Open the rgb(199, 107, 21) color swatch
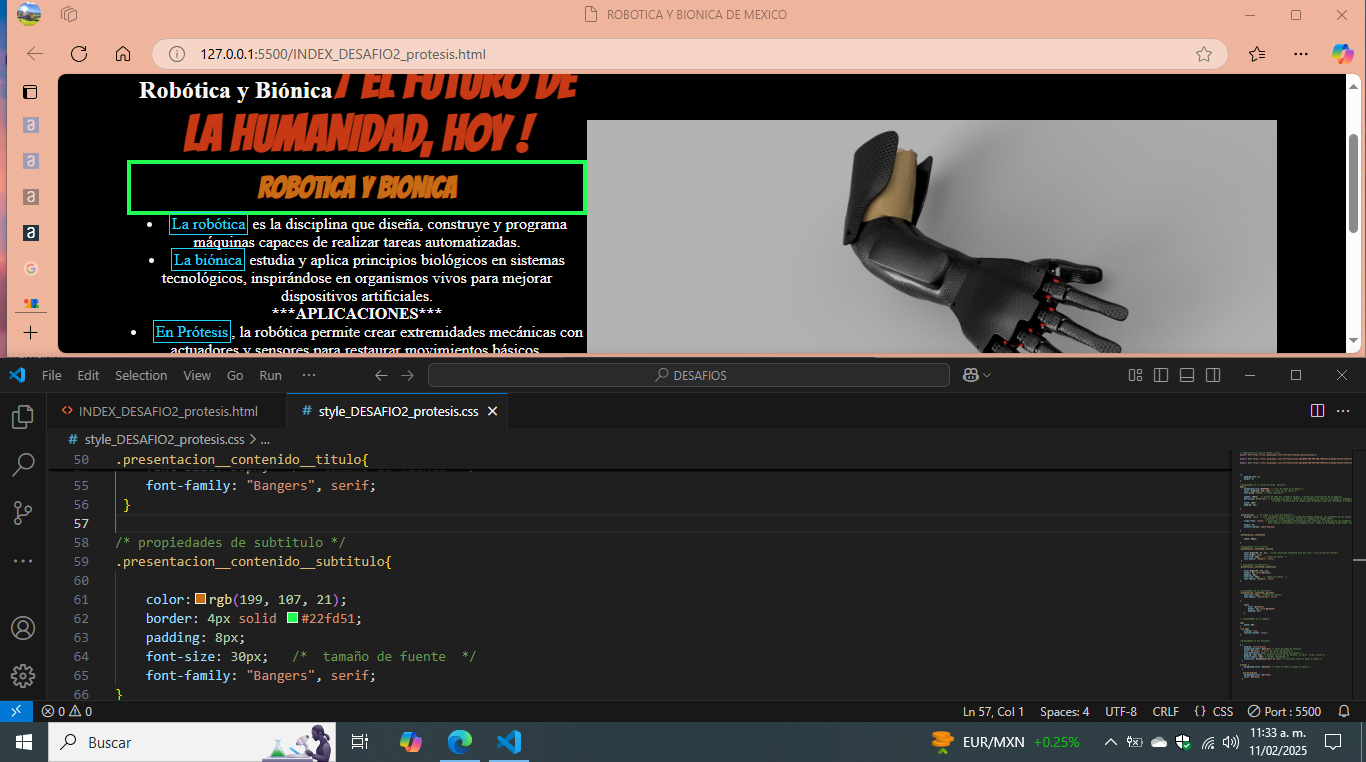The height and width of the screenshot is (762, 1366). pyautogui.click(x=200, y=599)
